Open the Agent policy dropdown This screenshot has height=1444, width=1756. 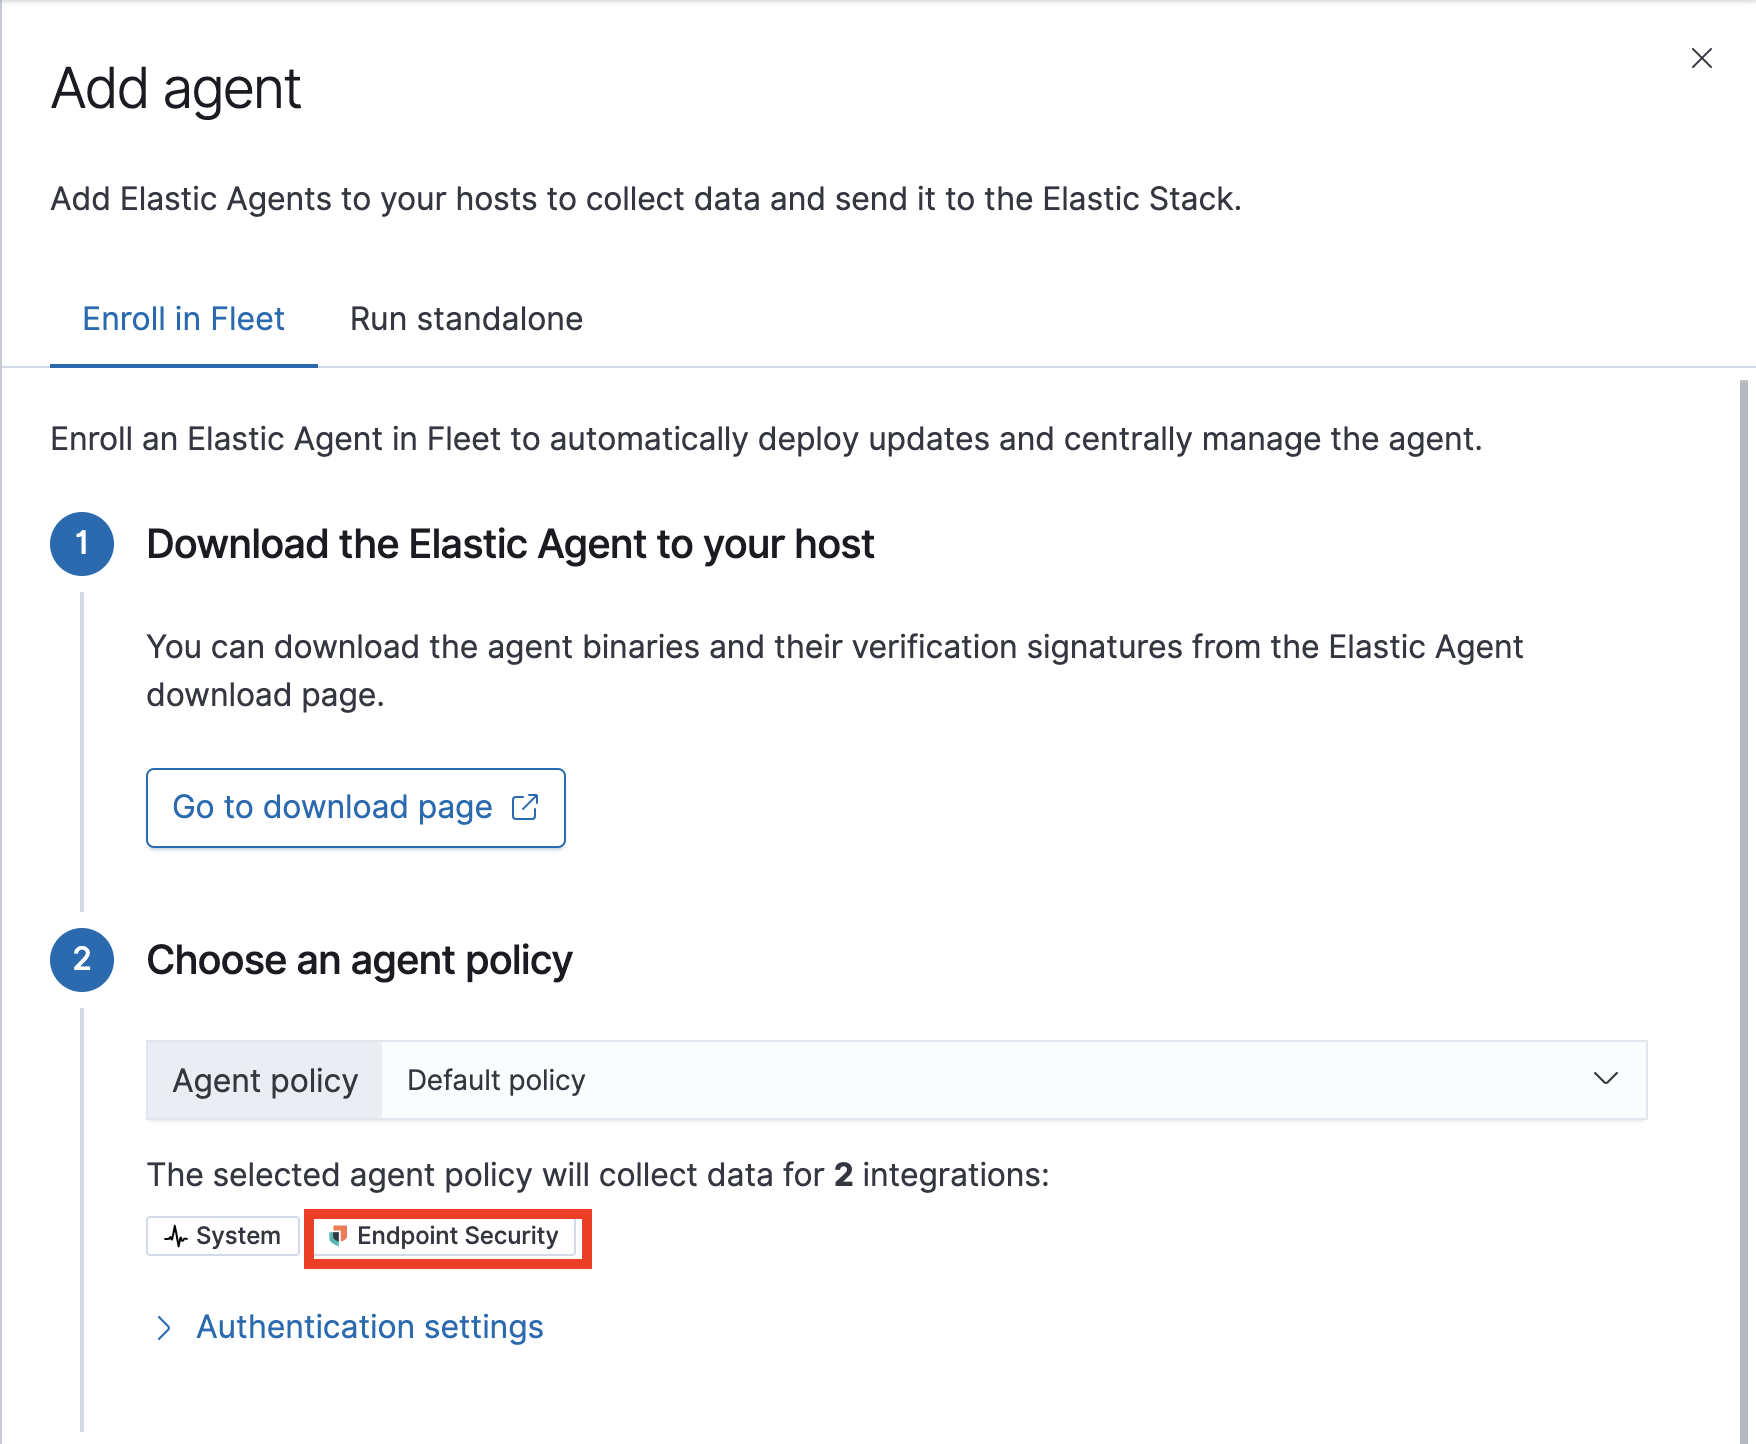1000,1080
